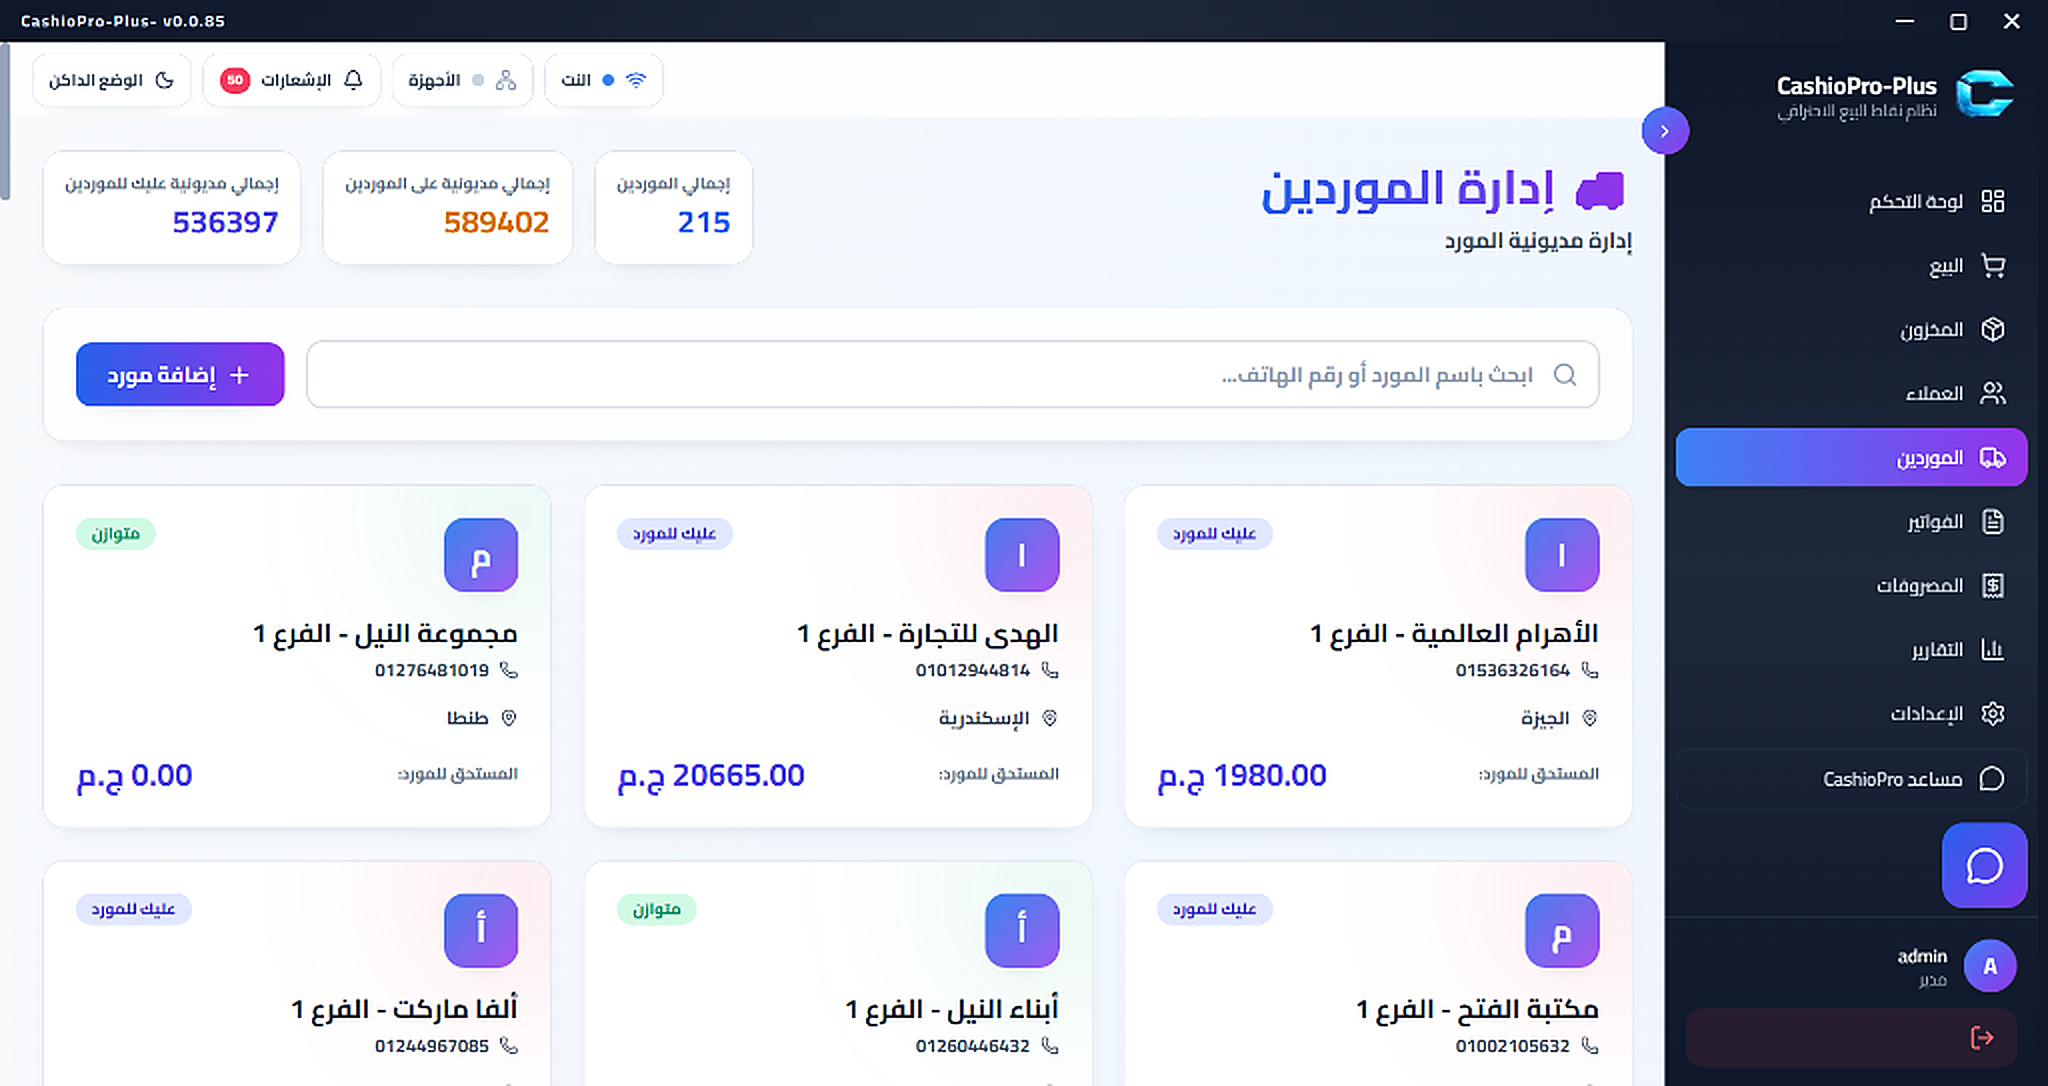
Task: Click الهدى للتجارة supplier avatar icon
Action: [x=1022, y=555]
